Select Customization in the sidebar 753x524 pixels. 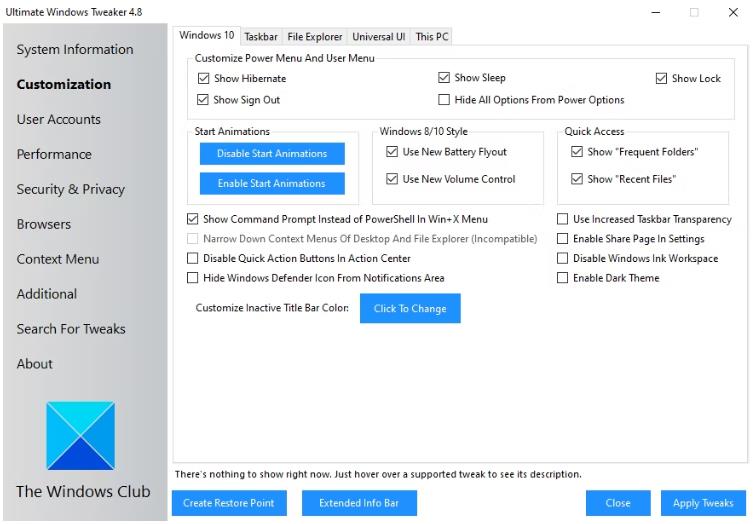tap(64, 85)
